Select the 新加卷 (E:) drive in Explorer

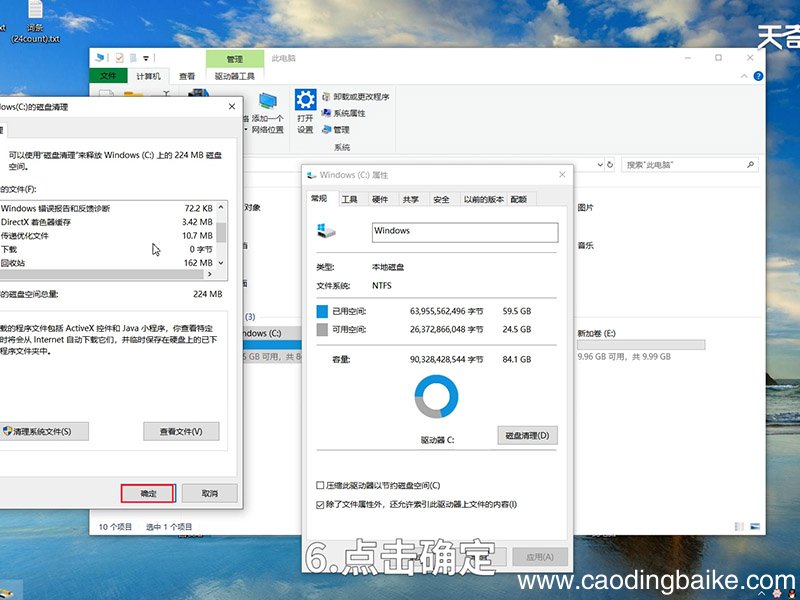tap(641, 344)
